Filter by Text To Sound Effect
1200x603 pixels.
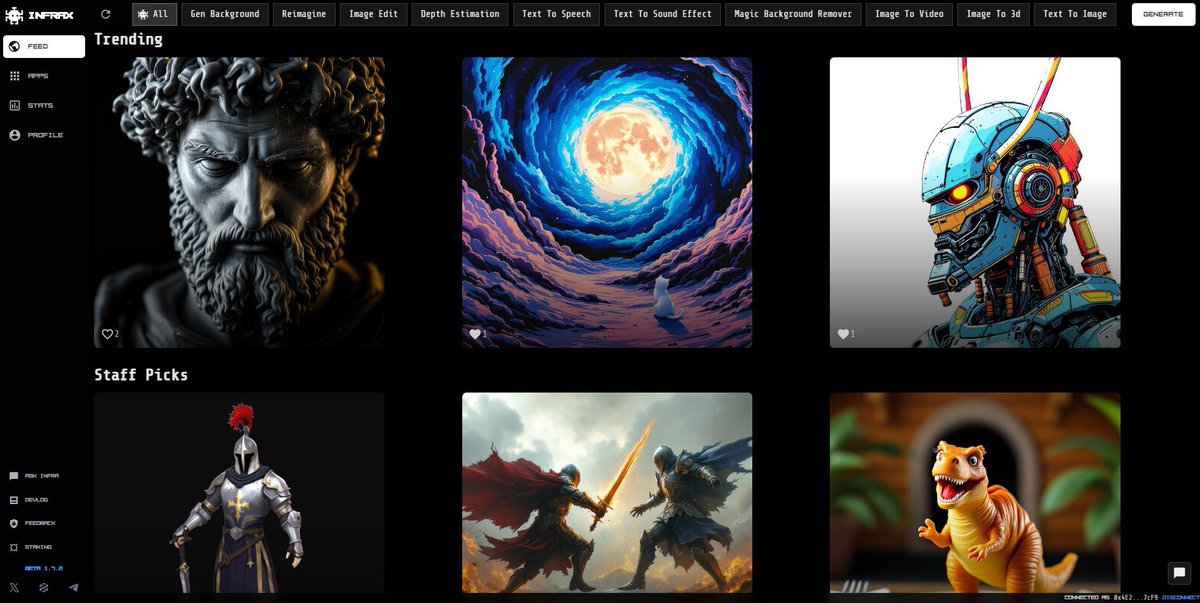(x=662, y=14)
